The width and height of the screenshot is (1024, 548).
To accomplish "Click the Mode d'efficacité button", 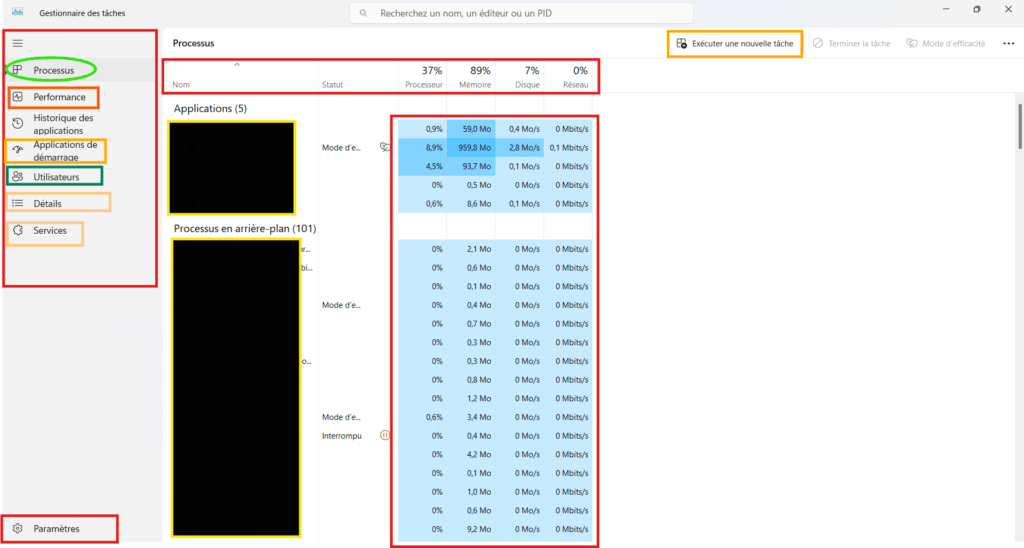I will click(x=945, y=44).
